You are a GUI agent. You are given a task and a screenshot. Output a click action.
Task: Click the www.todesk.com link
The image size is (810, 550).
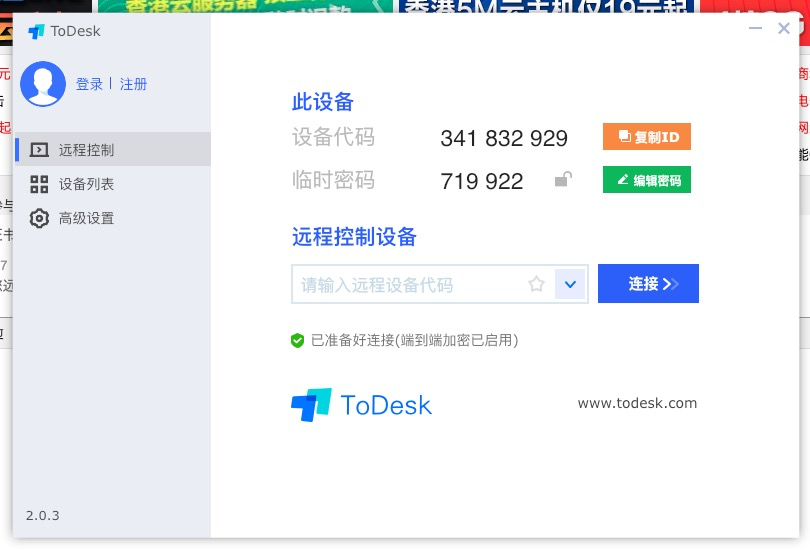tap(637, 403)
